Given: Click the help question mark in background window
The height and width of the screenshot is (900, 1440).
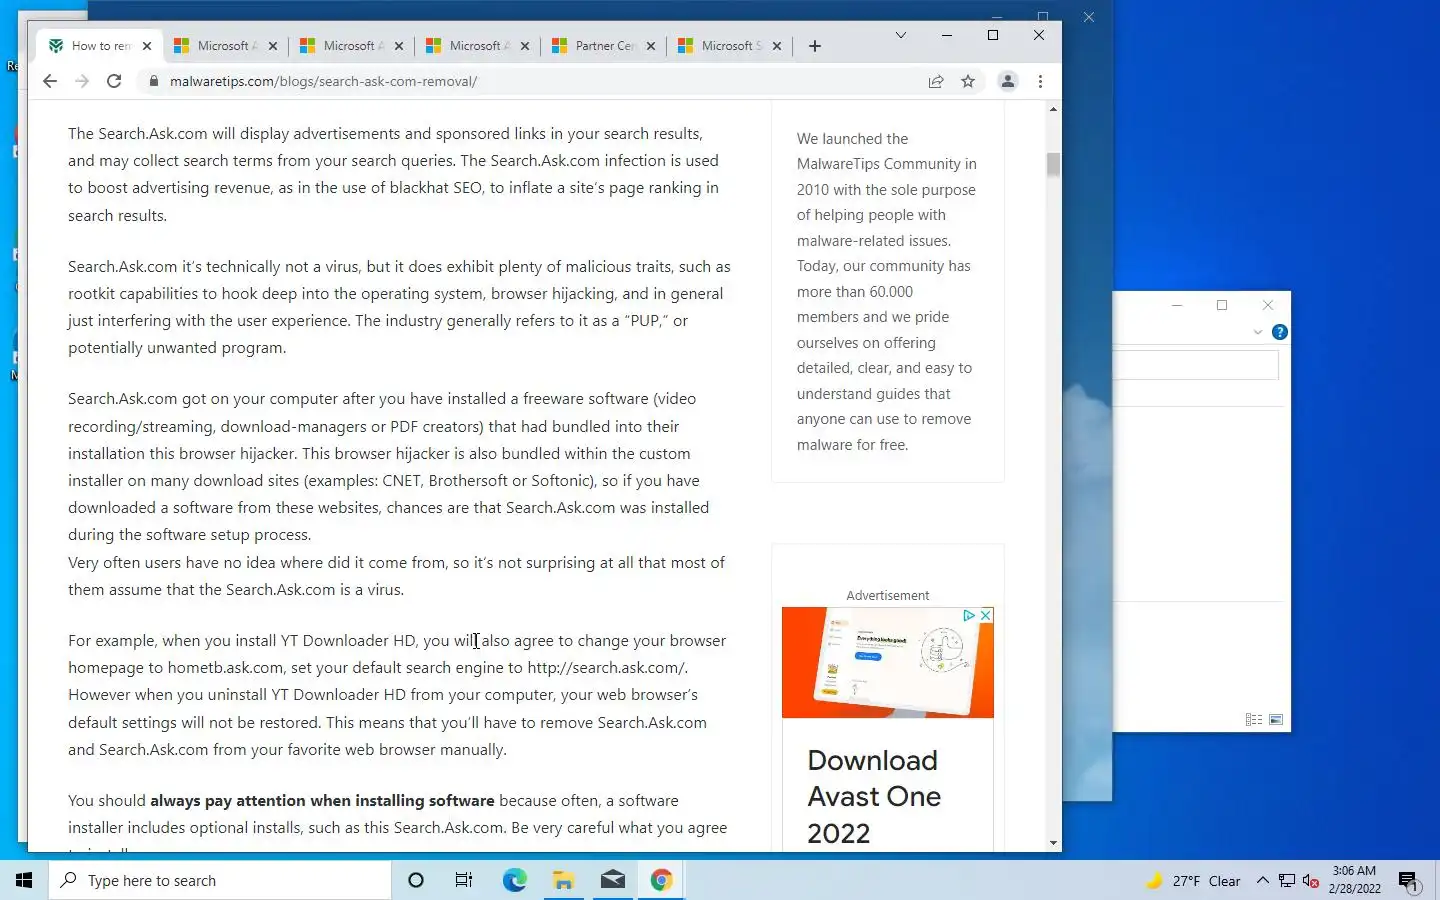Looking at the screenshot, I should coord(1279,332).
